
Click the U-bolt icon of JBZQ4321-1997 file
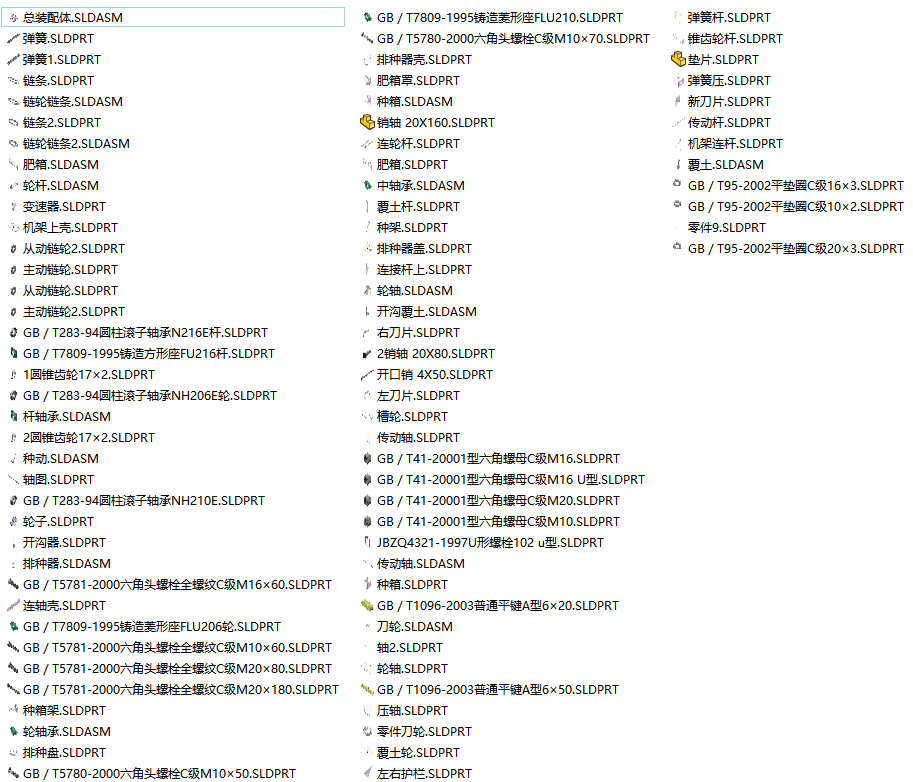[367, 542]
